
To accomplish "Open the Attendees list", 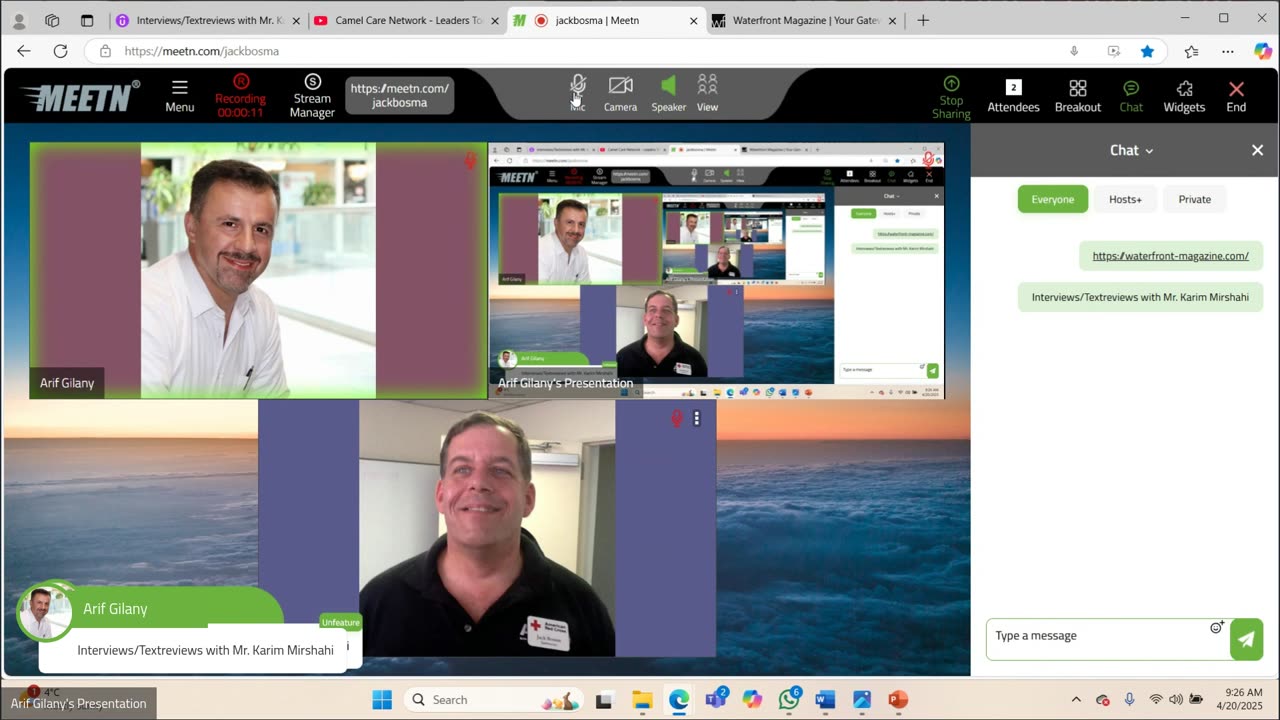I will (x=1013, y=96).
